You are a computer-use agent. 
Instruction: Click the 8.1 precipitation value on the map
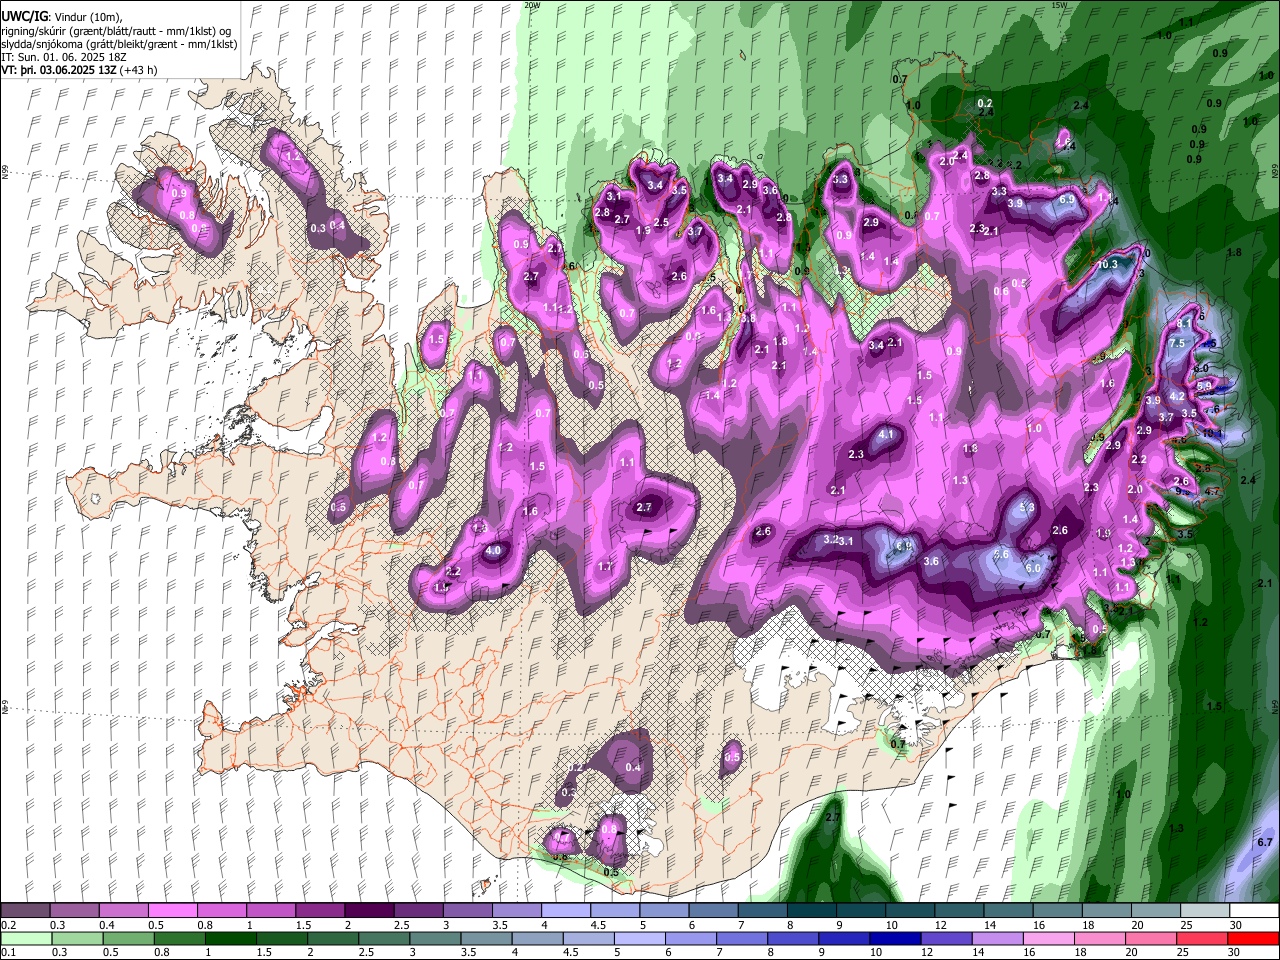pos(1183,324)
